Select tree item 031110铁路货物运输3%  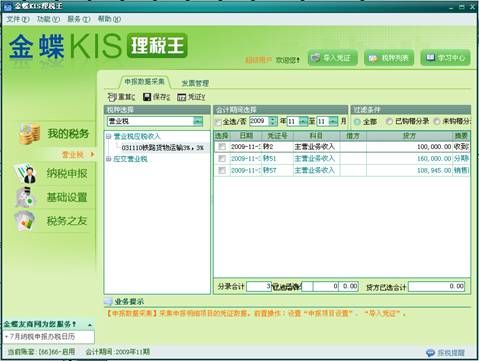(163, 148)
